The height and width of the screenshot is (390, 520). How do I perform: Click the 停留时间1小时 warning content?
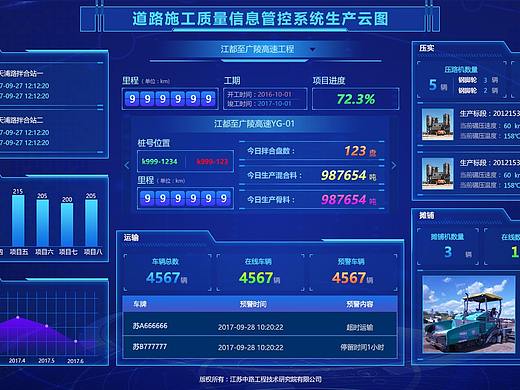(x=362, y=348)
